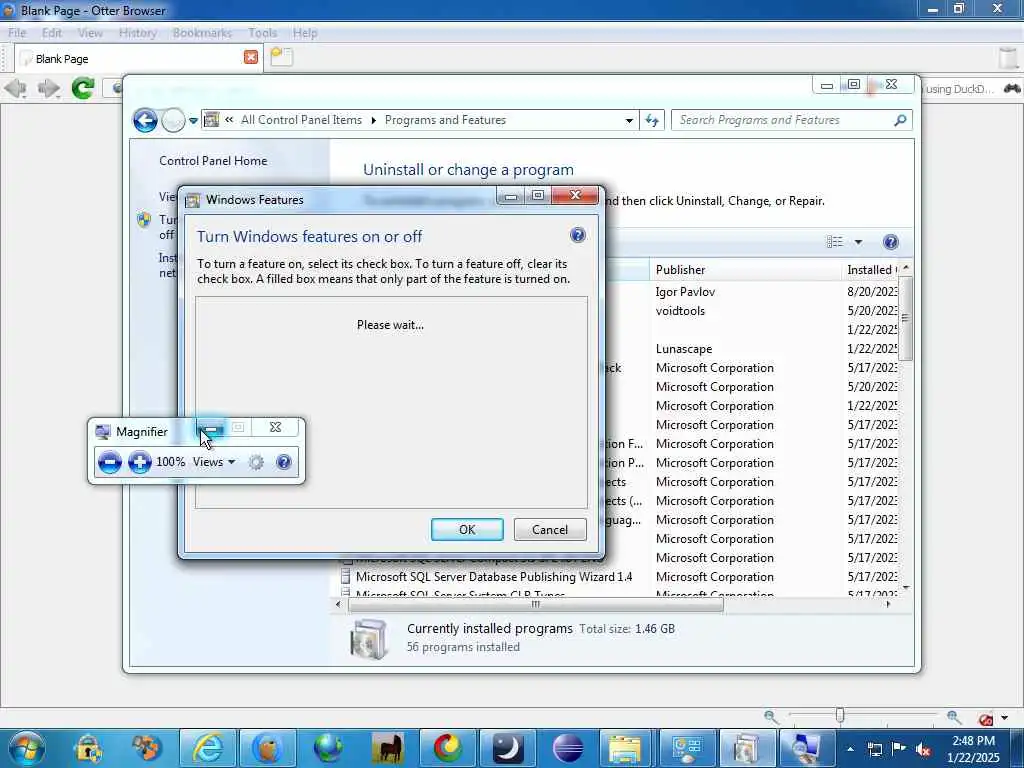Image resolution: width=1024 pixels, height=768 pixels.
Task: Open Magnifier Views dropdown
Action: (214, 462)
